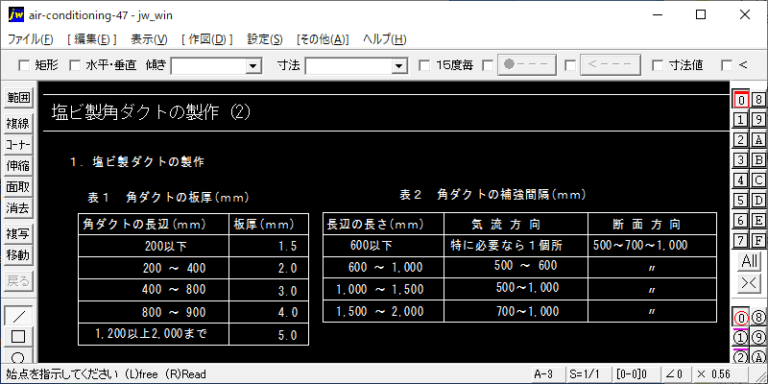
Task: Select the circle drawing tool icon
Action: click(18, 356)
